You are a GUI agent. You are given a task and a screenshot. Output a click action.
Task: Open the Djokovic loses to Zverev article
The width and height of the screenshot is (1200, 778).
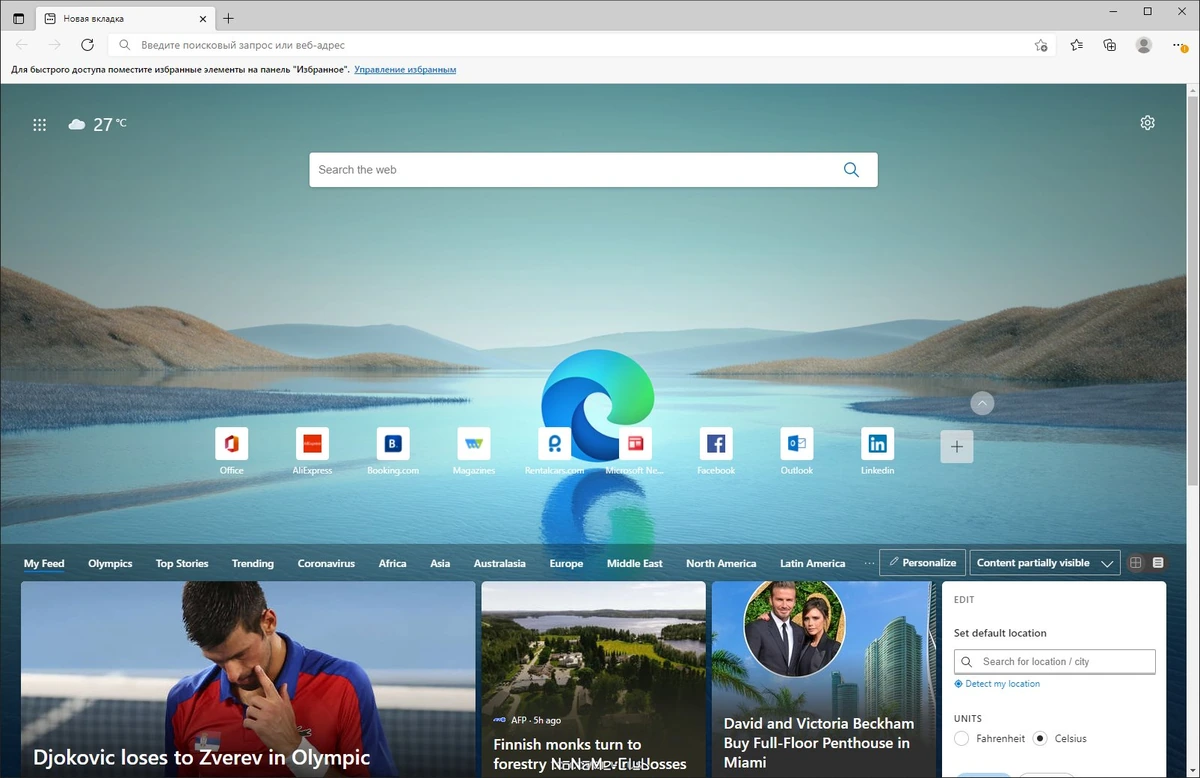click(248, 680)
